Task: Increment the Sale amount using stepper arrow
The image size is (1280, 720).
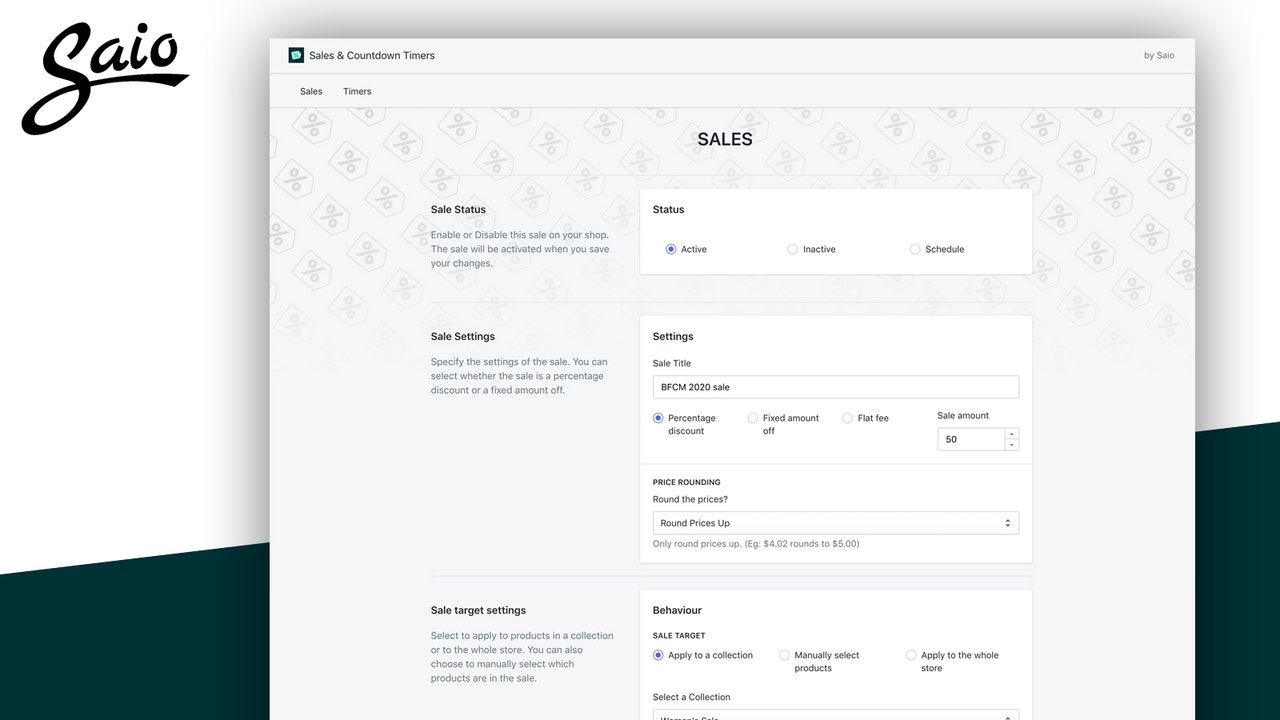Action: click(x=1011, y=434)
